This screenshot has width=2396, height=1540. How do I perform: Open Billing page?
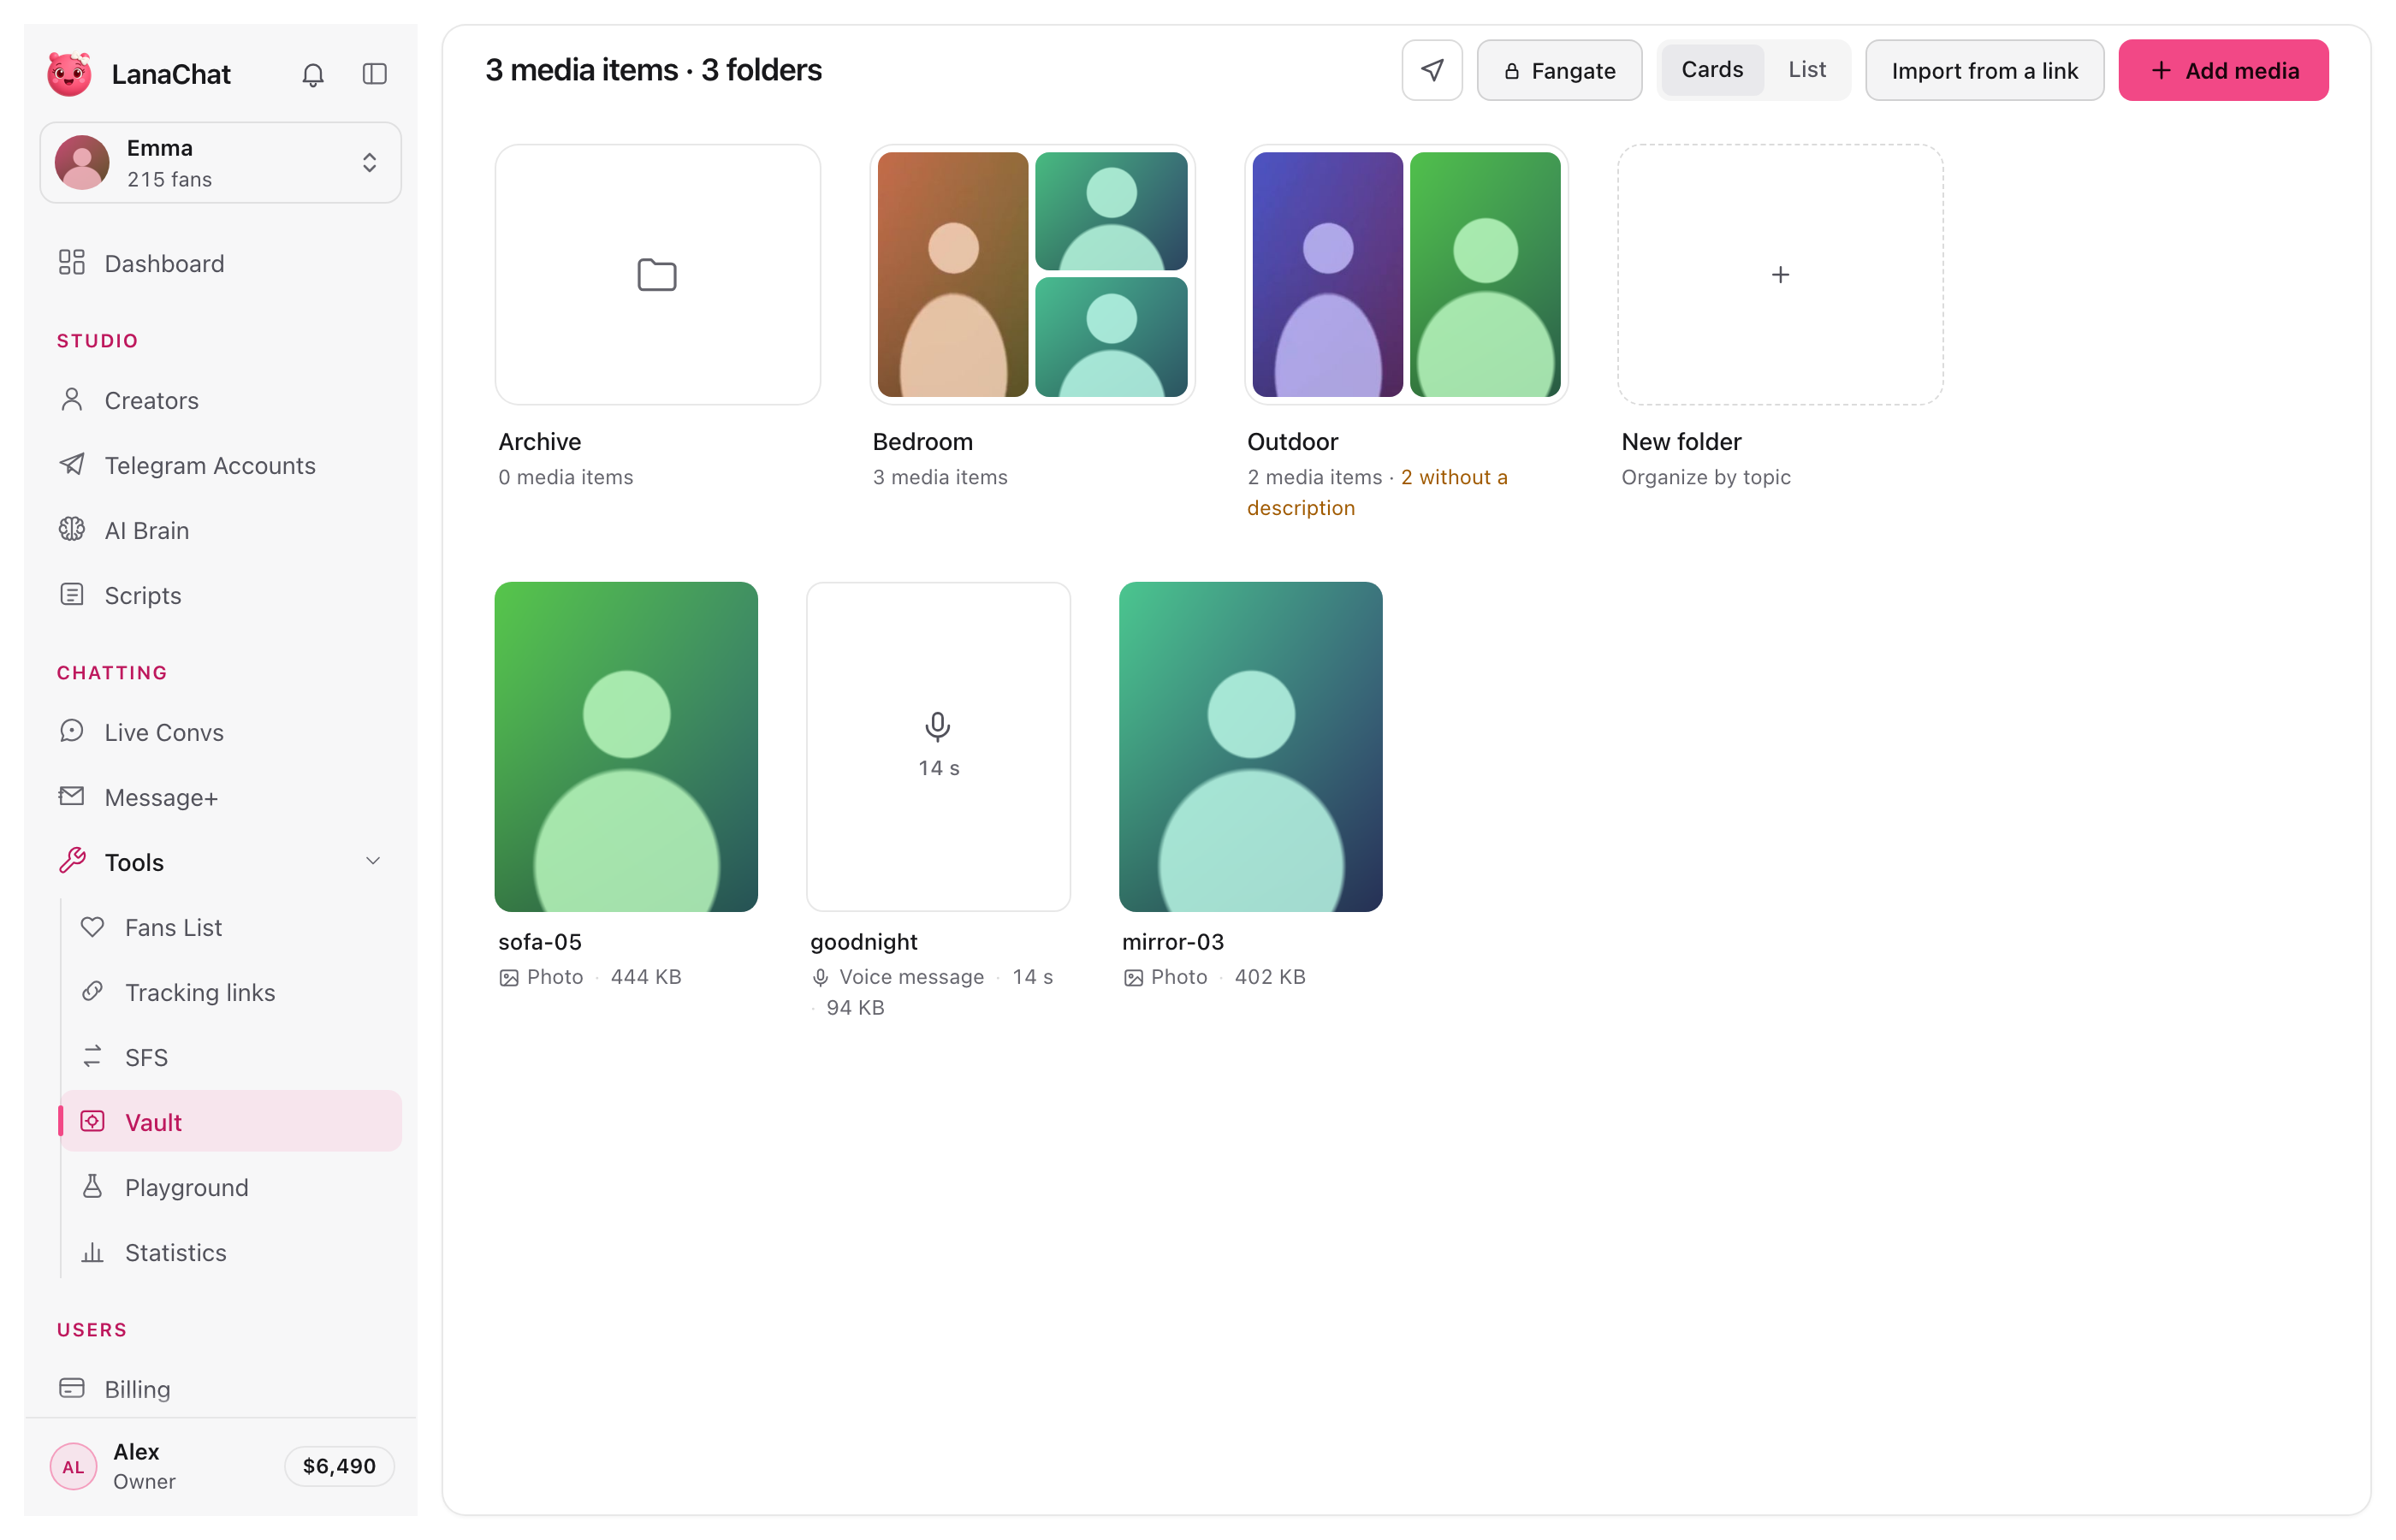click(x=220, y=1389)
